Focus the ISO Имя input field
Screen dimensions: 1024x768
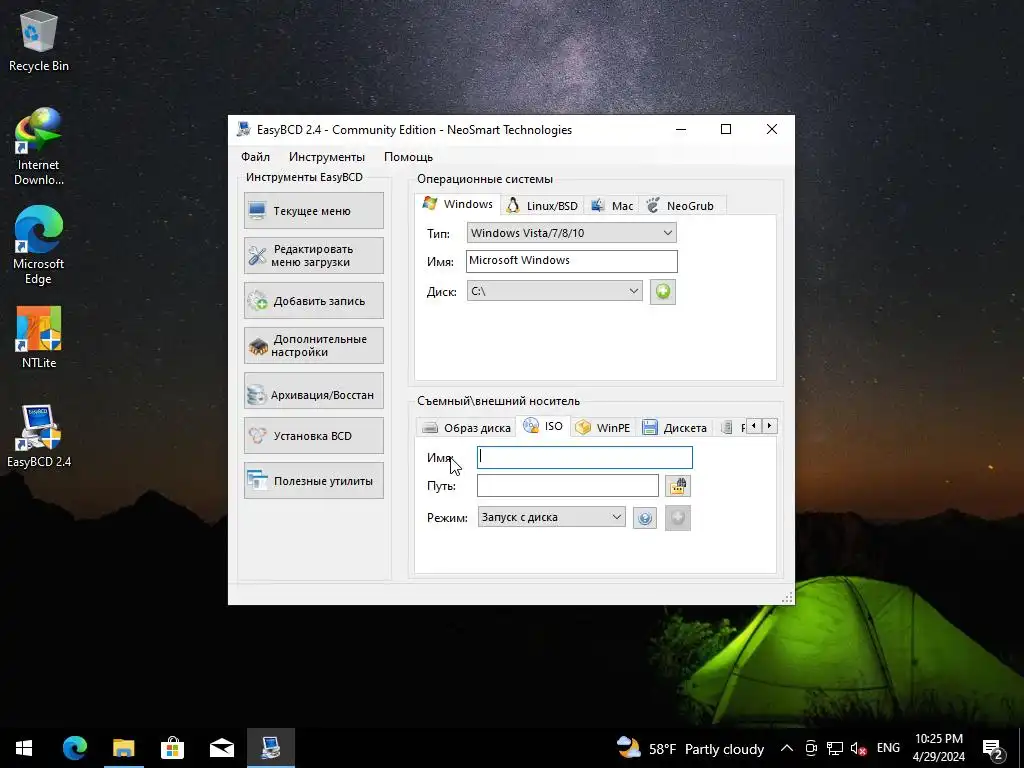[584, 457]
